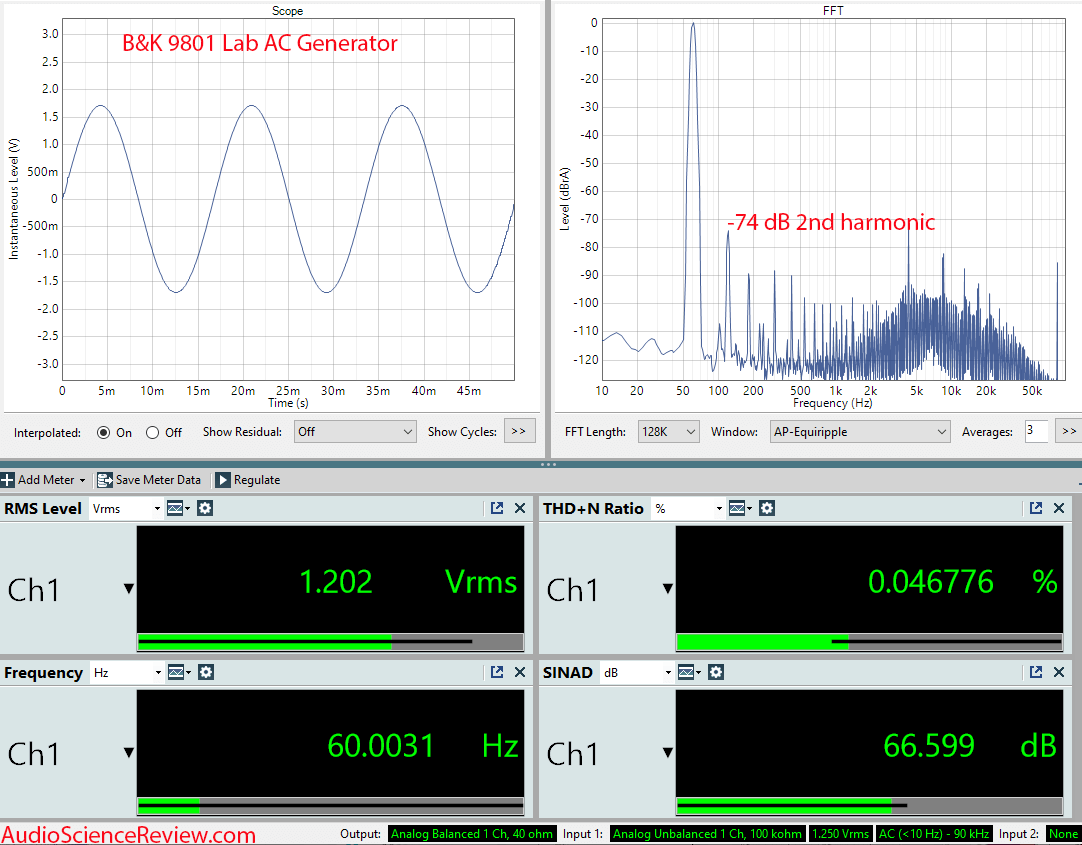This screenshot has width=1082, height=845.
Task: Open graph icon in RMS Level meter
Action: tap(177, 508)
